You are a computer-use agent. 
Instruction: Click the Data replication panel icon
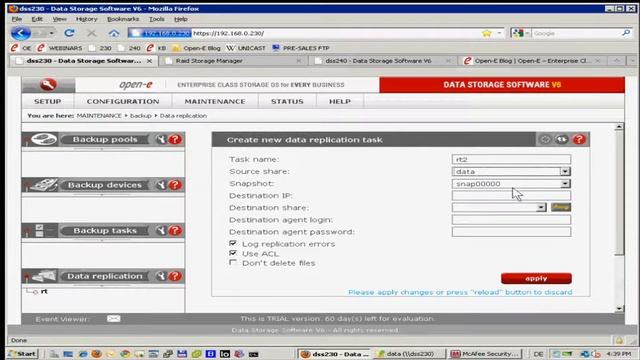point(44,276)
